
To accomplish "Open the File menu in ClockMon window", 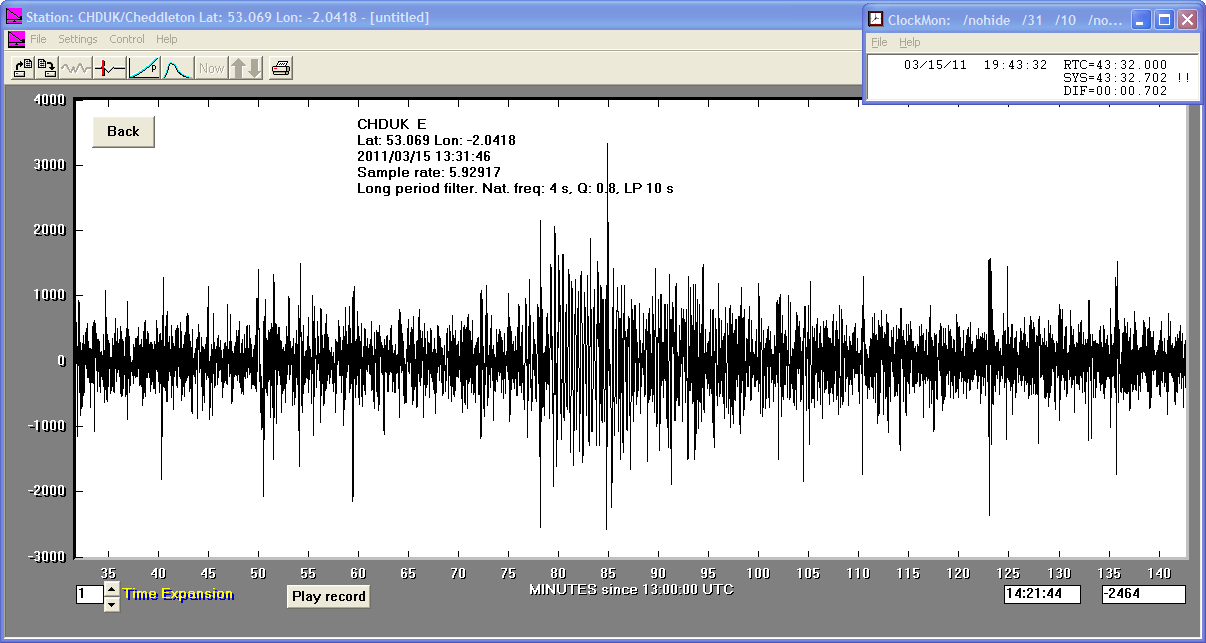I will tap(879, 42).
